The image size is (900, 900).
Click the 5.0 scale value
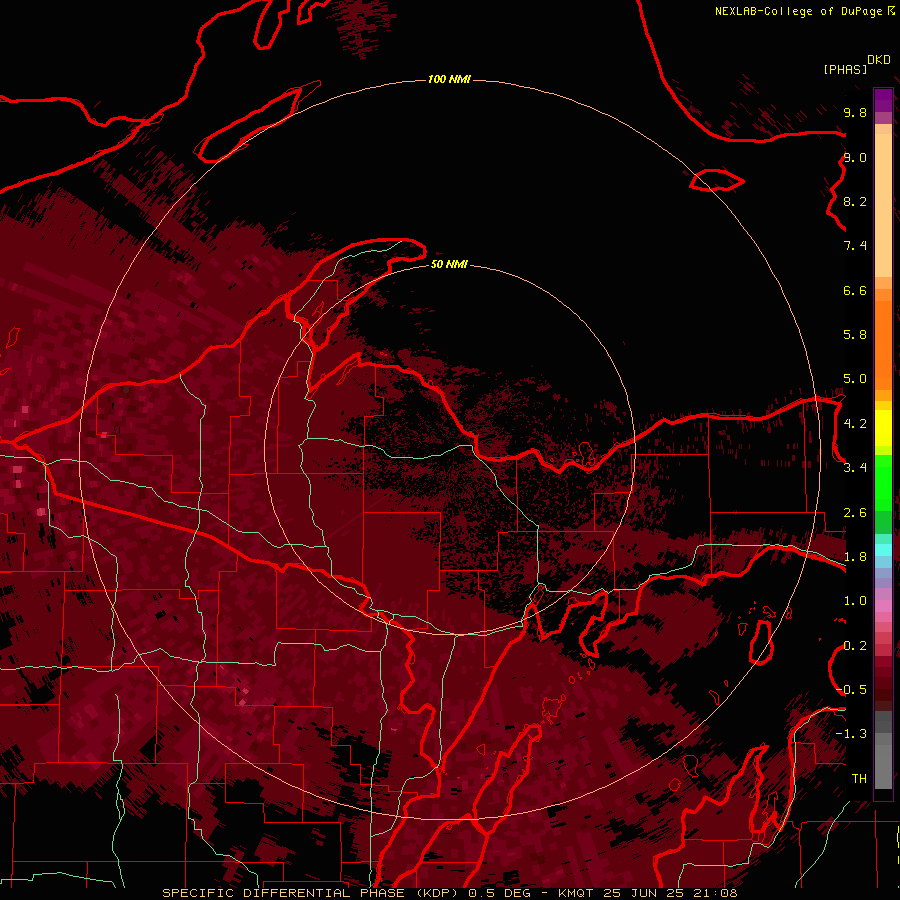tap(855, 379)
